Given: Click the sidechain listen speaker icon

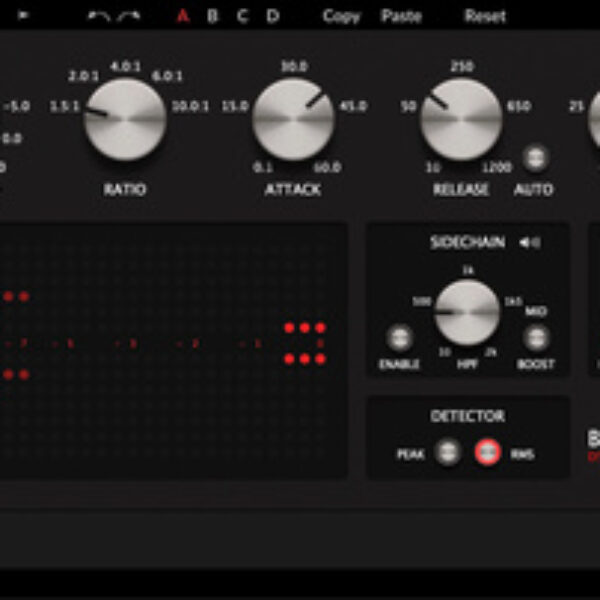Looking at the screenshot, I should 530,243.
